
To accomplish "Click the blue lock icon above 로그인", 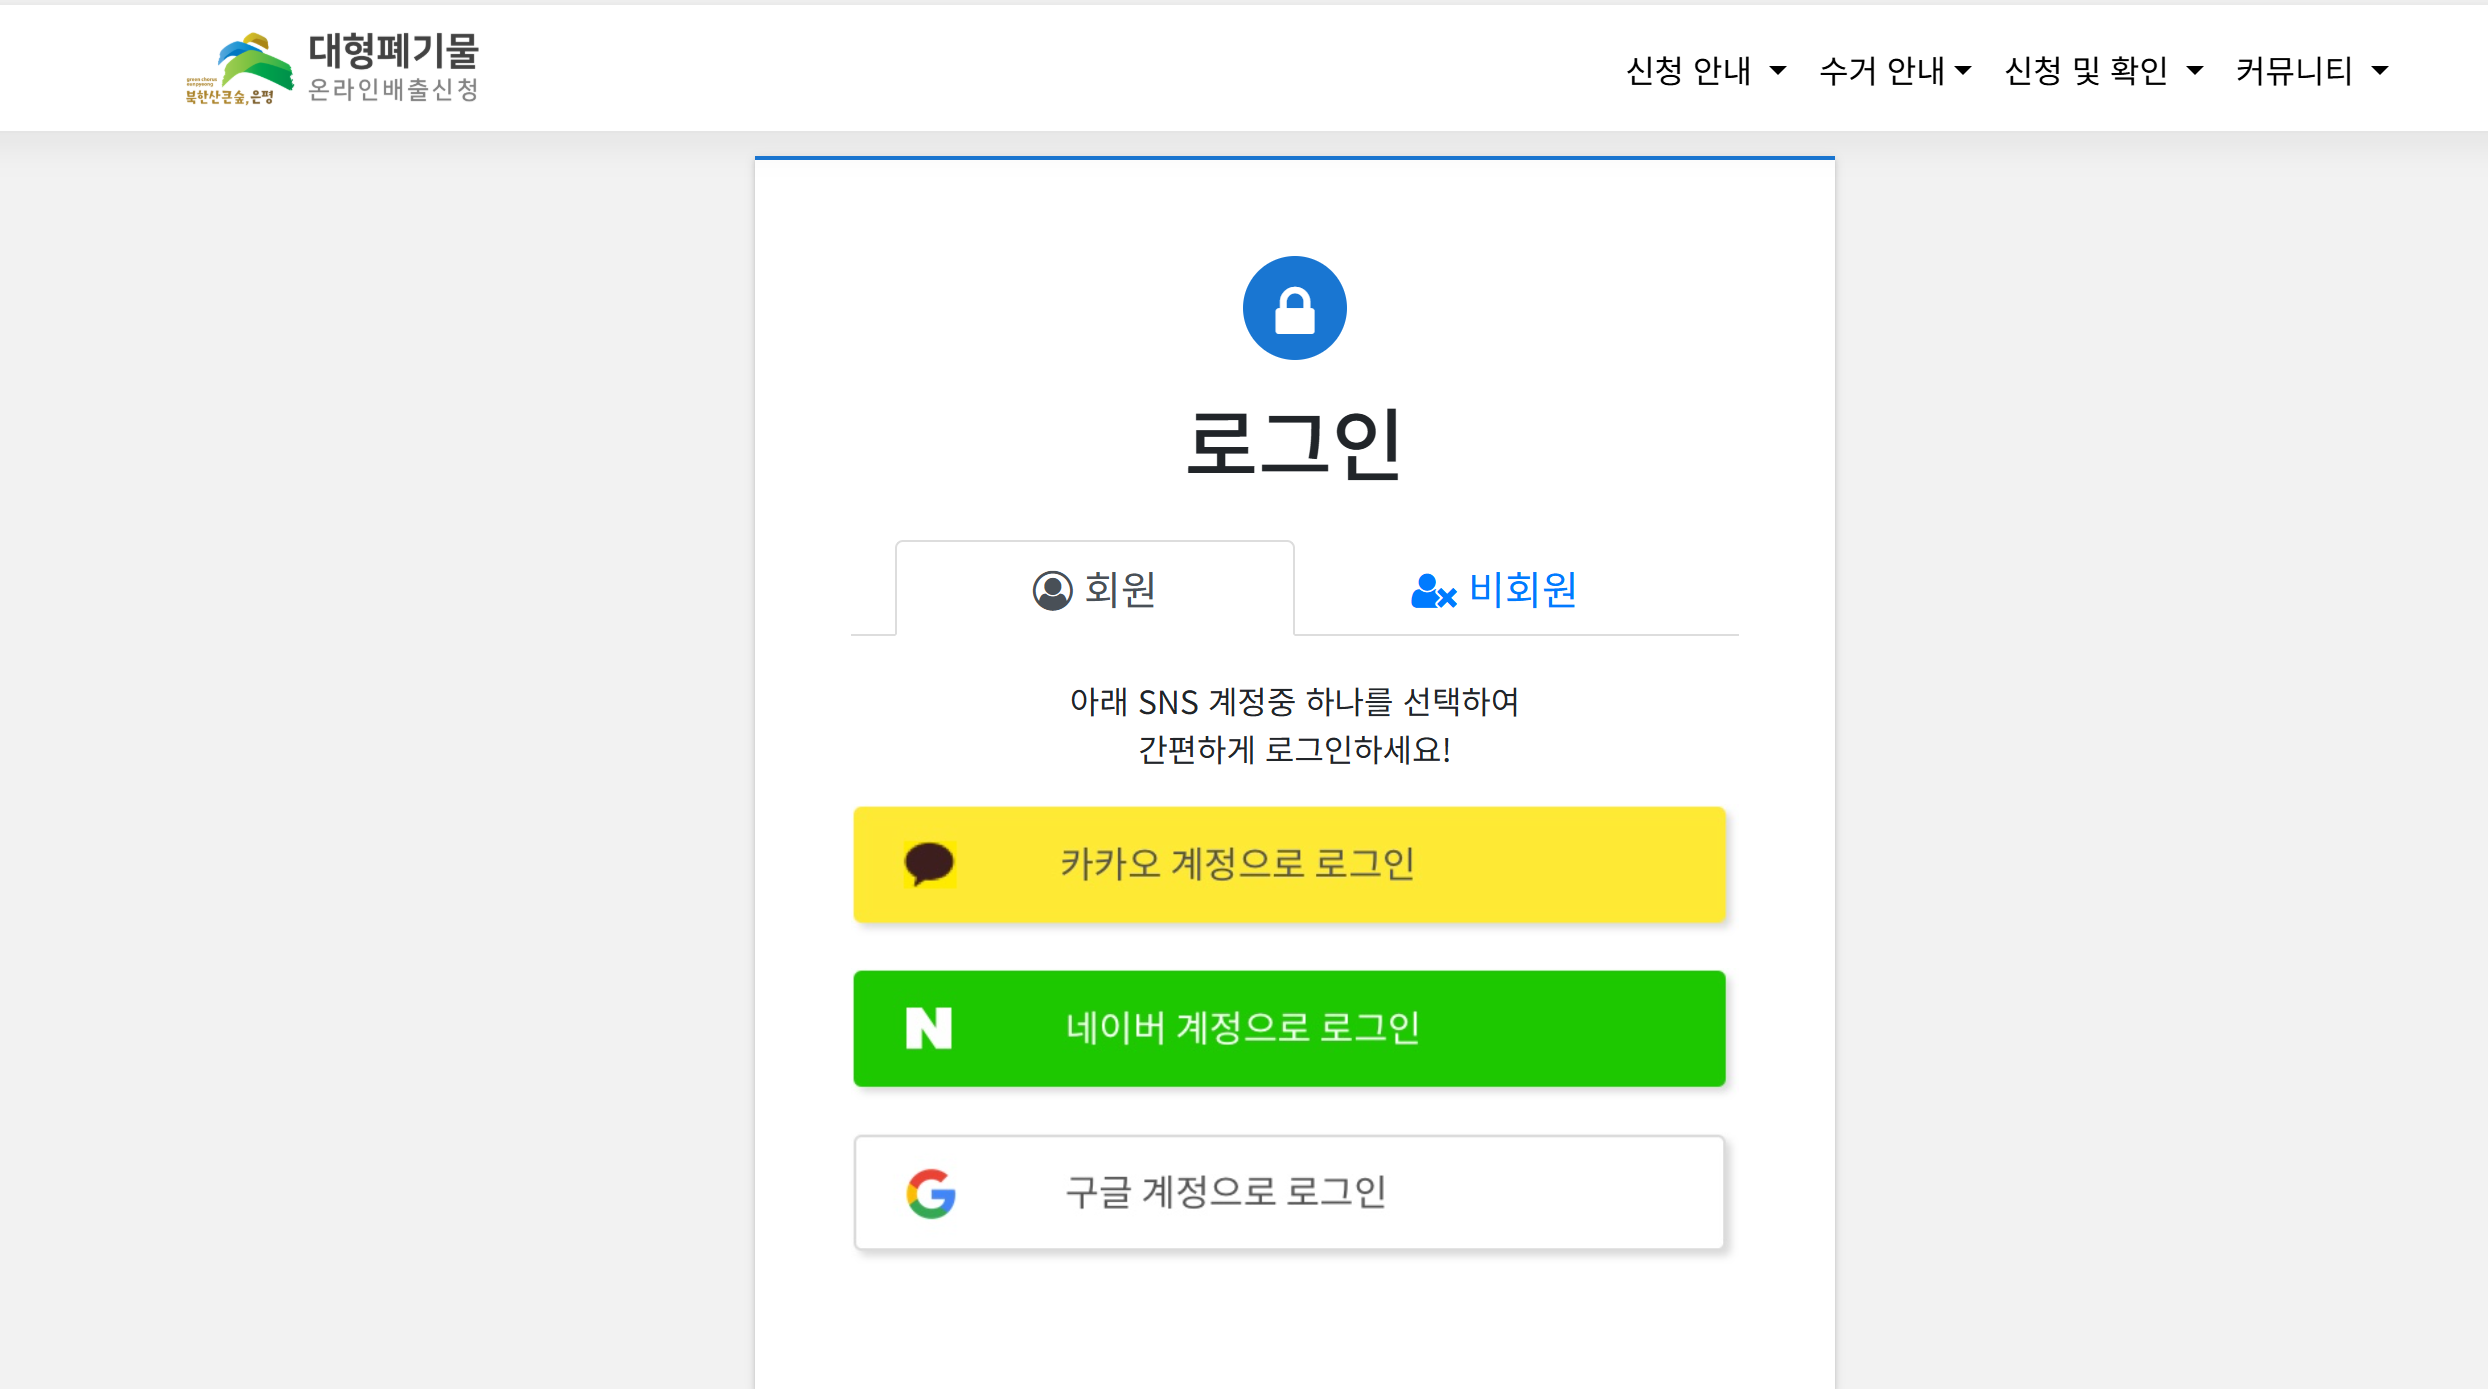I will click(1294, 308).
